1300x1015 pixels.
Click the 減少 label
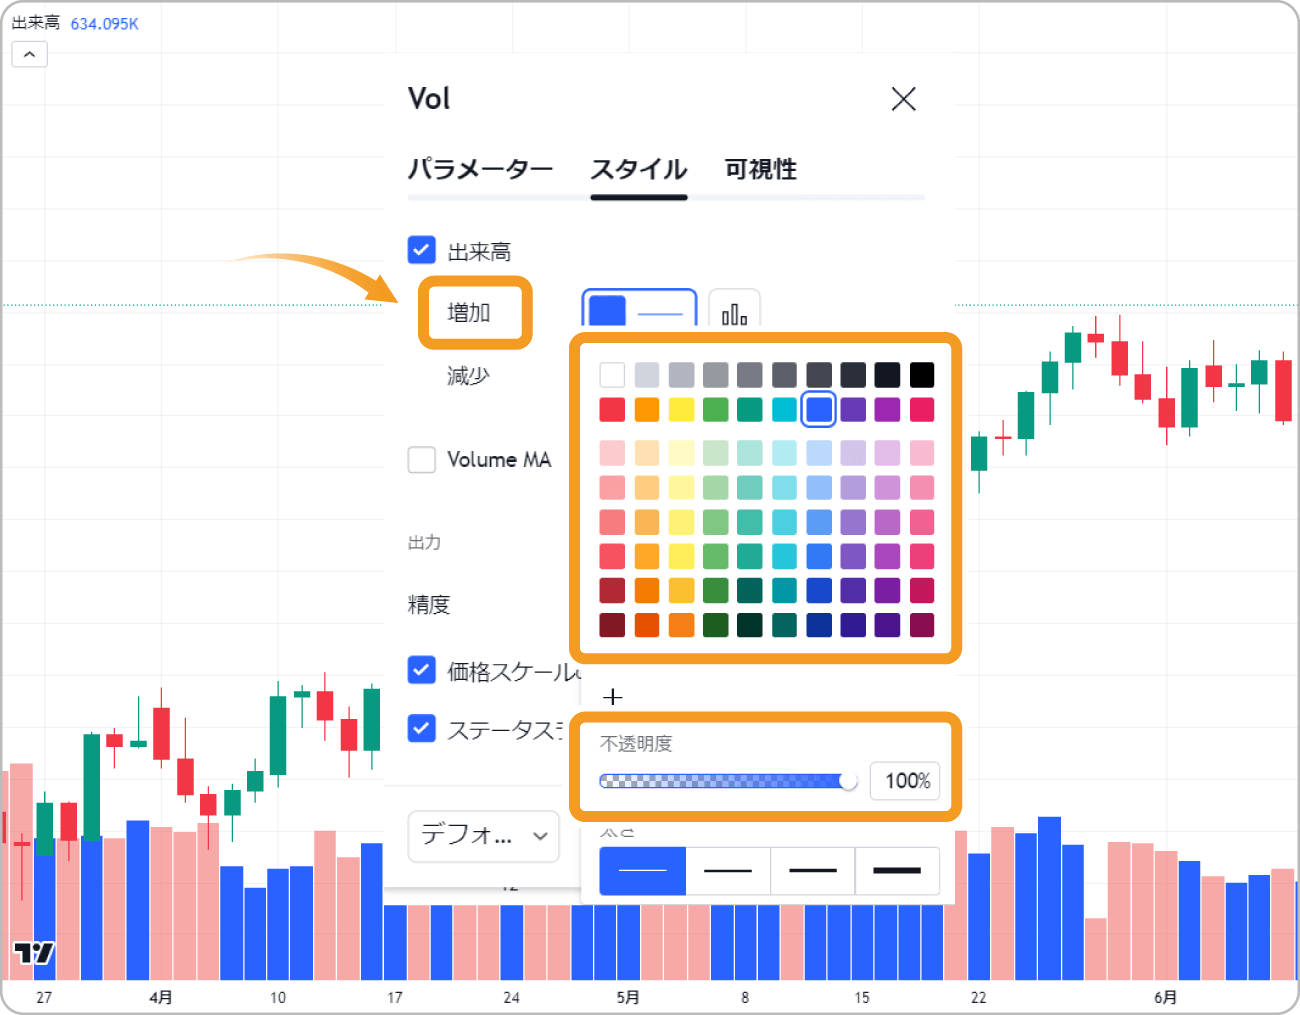click(x=468, y=376)
